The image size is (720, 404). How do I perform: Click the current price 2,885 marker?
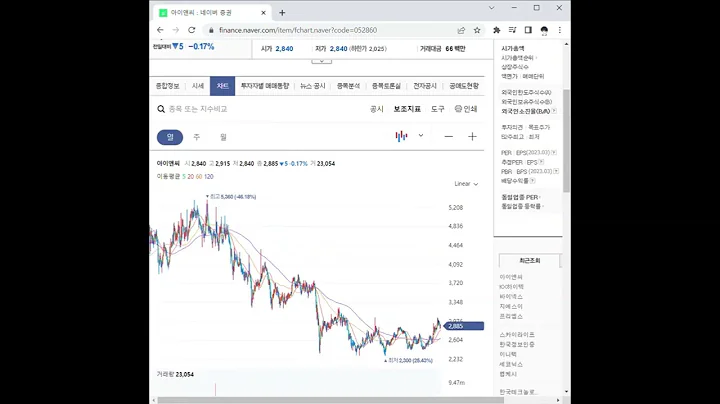(464, 326)
